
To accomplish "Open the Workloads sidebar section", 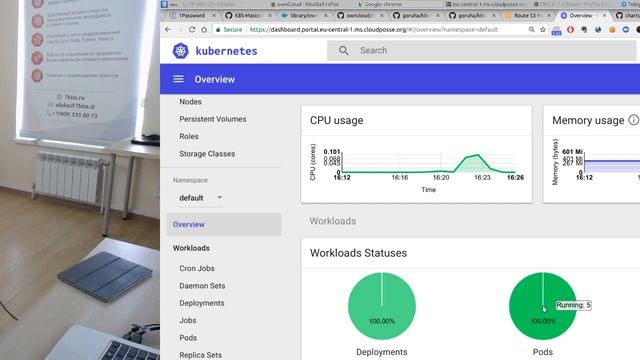I will [191, 248].
